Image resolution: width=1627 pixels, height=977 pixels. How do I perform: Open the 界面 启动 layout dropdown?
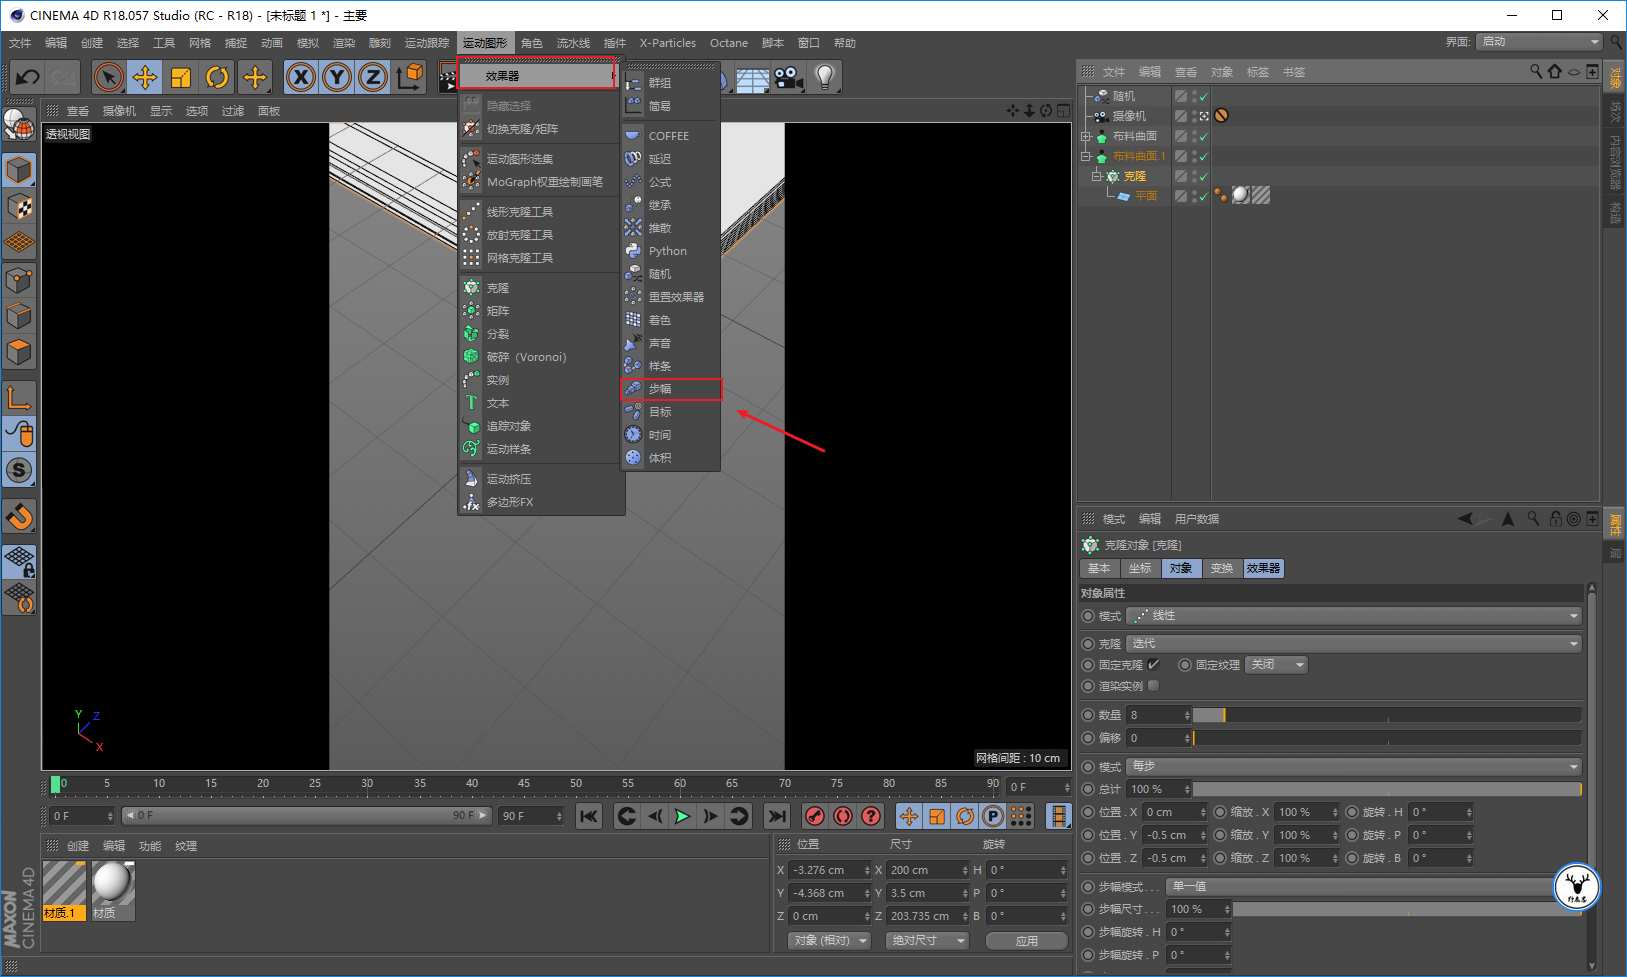tap(1540, 41)
